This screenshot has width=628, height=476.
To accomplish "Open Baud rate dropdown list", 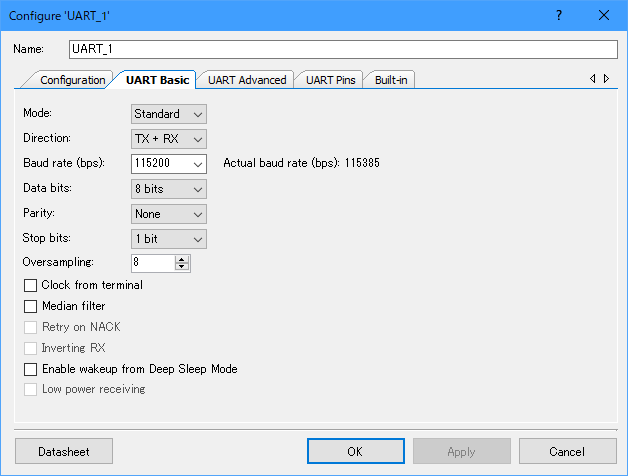I will click(x=198, y=163).
